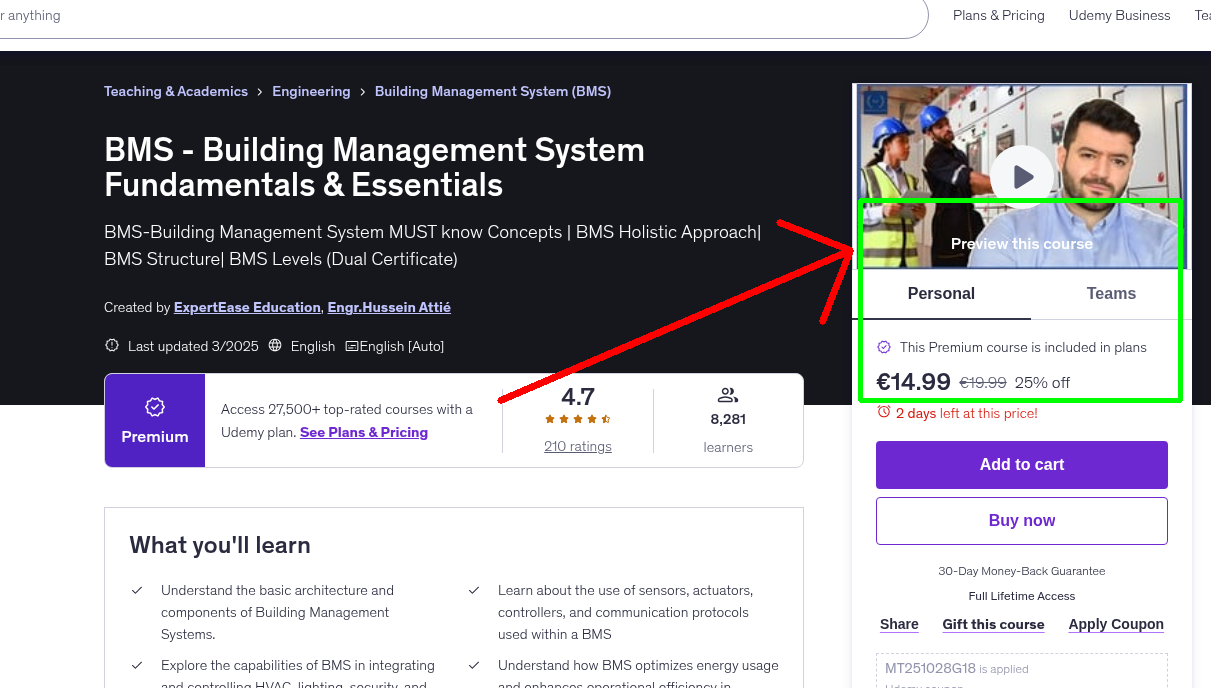Viewport: 1211px width, 688px height.
Task: Click Apply Coupon
Action: (x=1116, y=624)
